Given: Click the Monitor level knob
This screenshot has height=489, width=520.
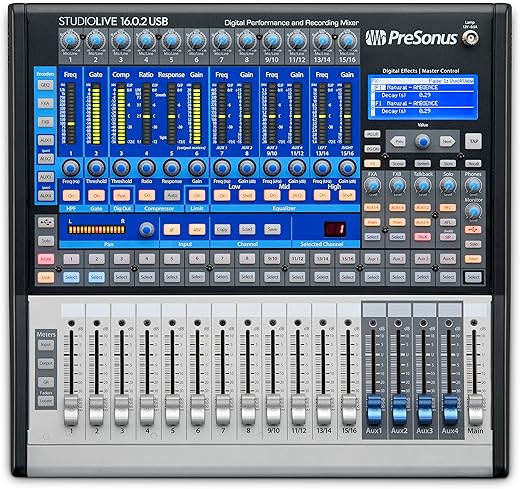Looking at the screenshot, I should (x=473, y=211).
